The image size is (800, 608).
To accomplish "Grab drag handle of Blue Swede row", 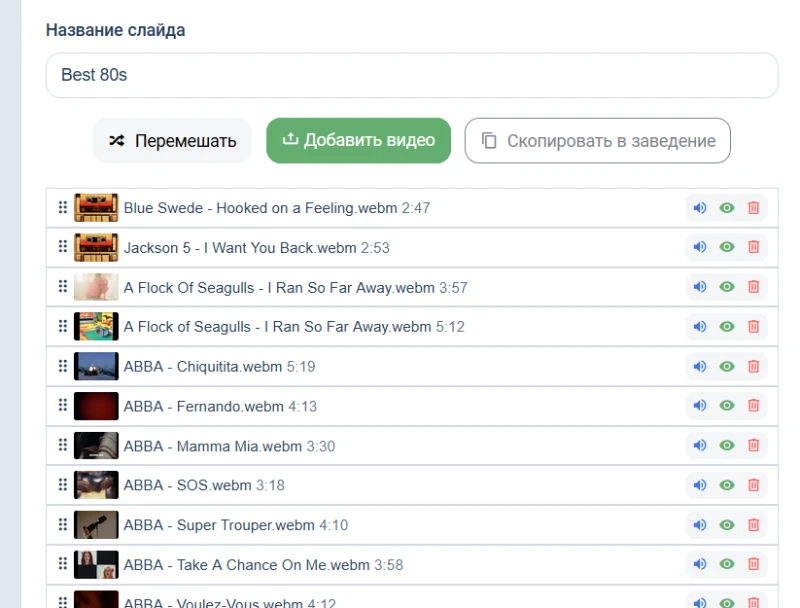I will pos(63,207).
